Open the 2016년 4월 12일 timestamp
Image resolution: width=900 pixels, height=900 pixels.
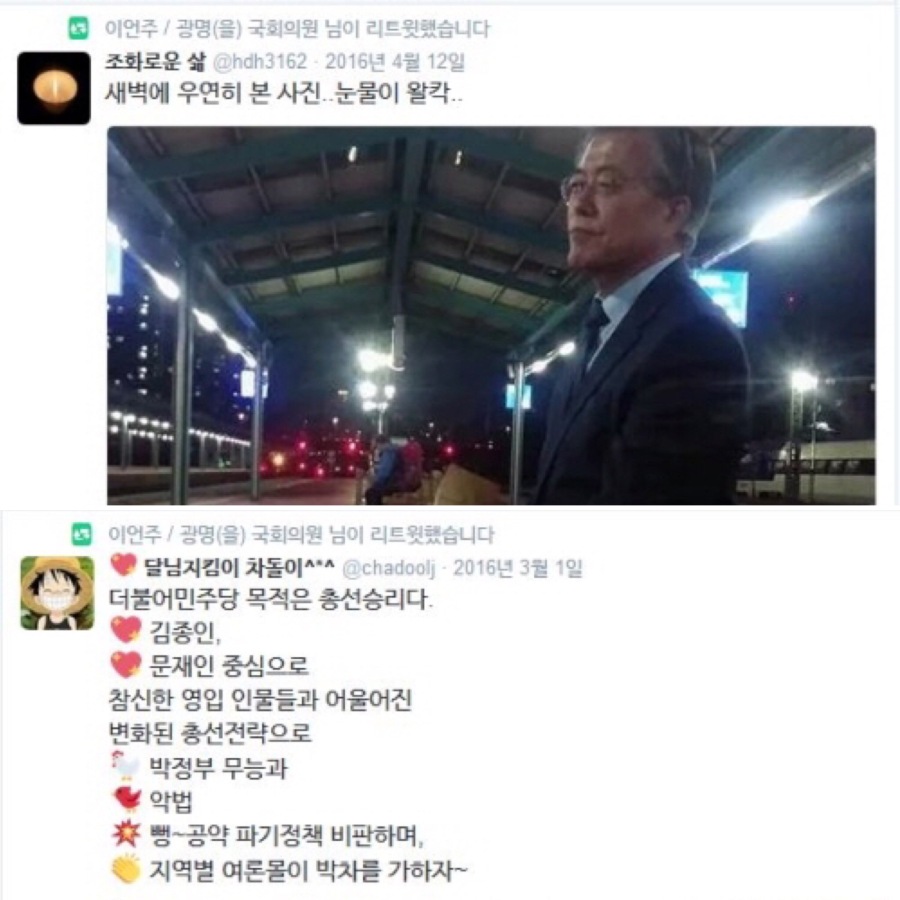[x=395, y=61]
